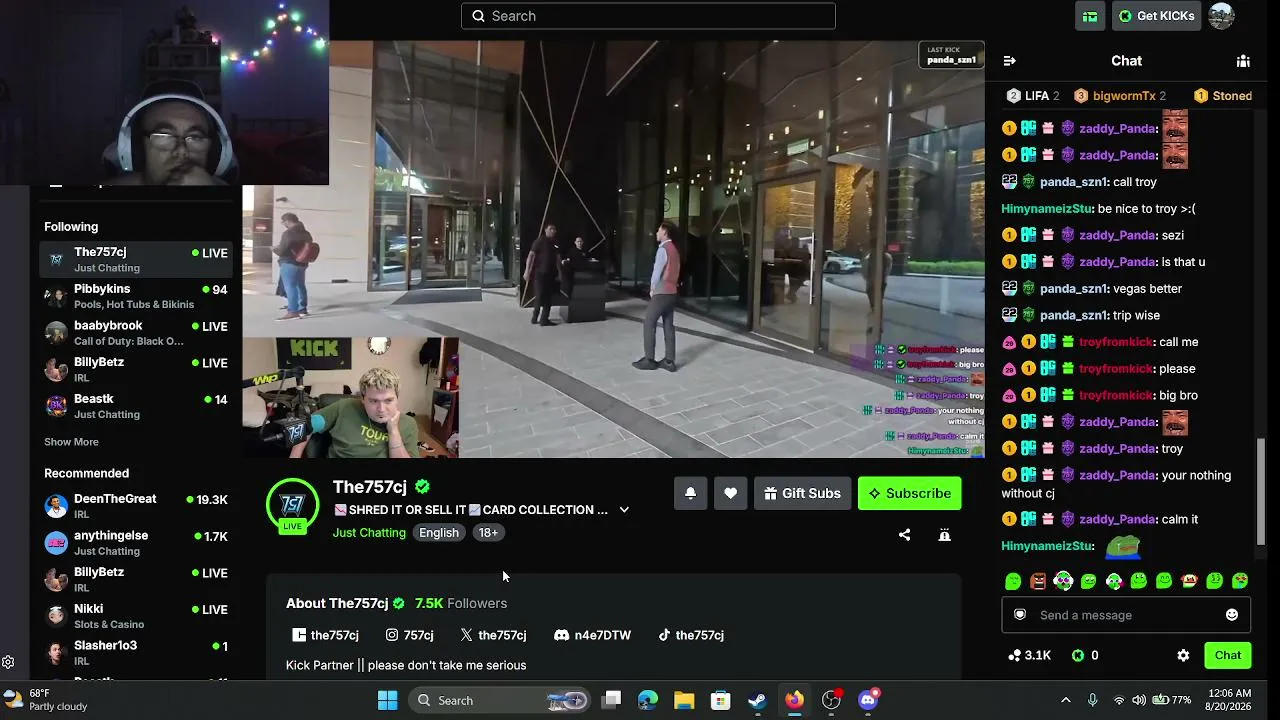Collapse the chat panel arrow icon

pos(1009,61)
